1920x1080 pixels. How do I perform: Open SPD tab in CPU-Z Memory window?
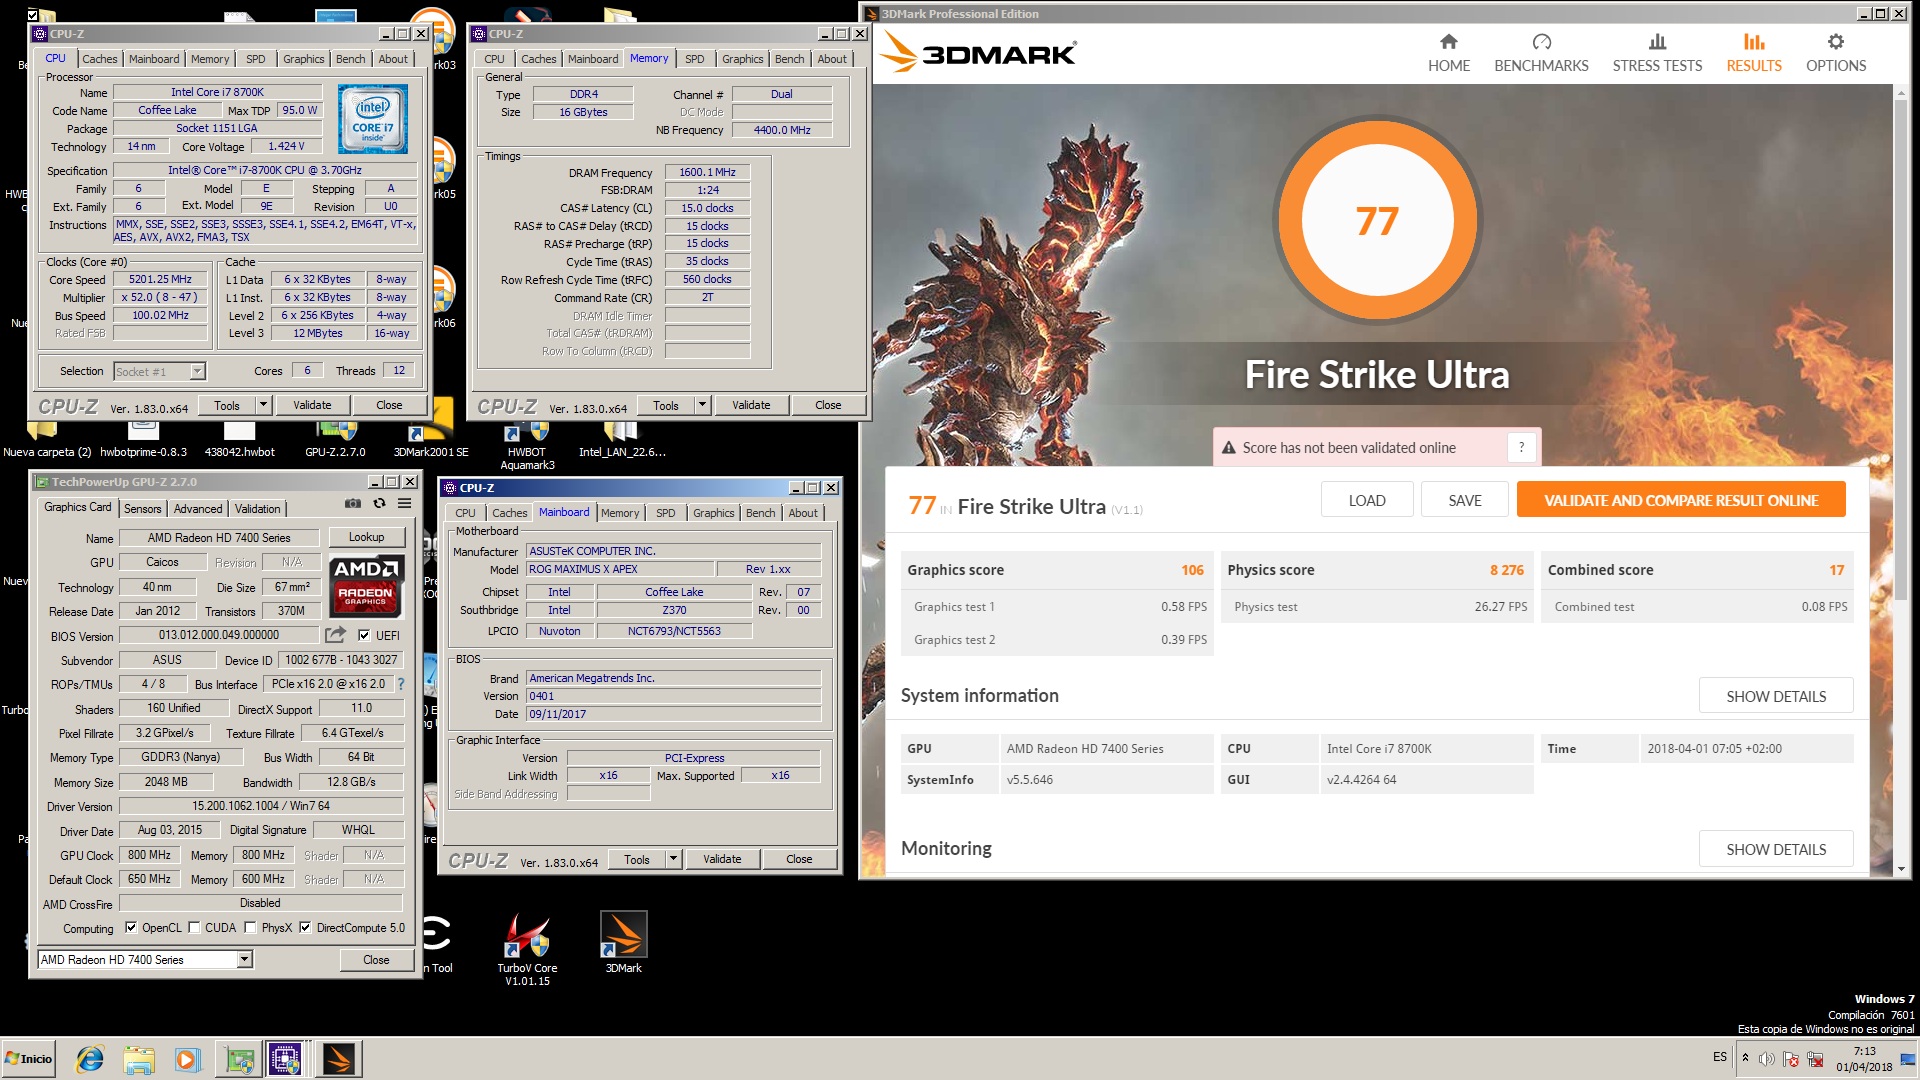point(694,59)
